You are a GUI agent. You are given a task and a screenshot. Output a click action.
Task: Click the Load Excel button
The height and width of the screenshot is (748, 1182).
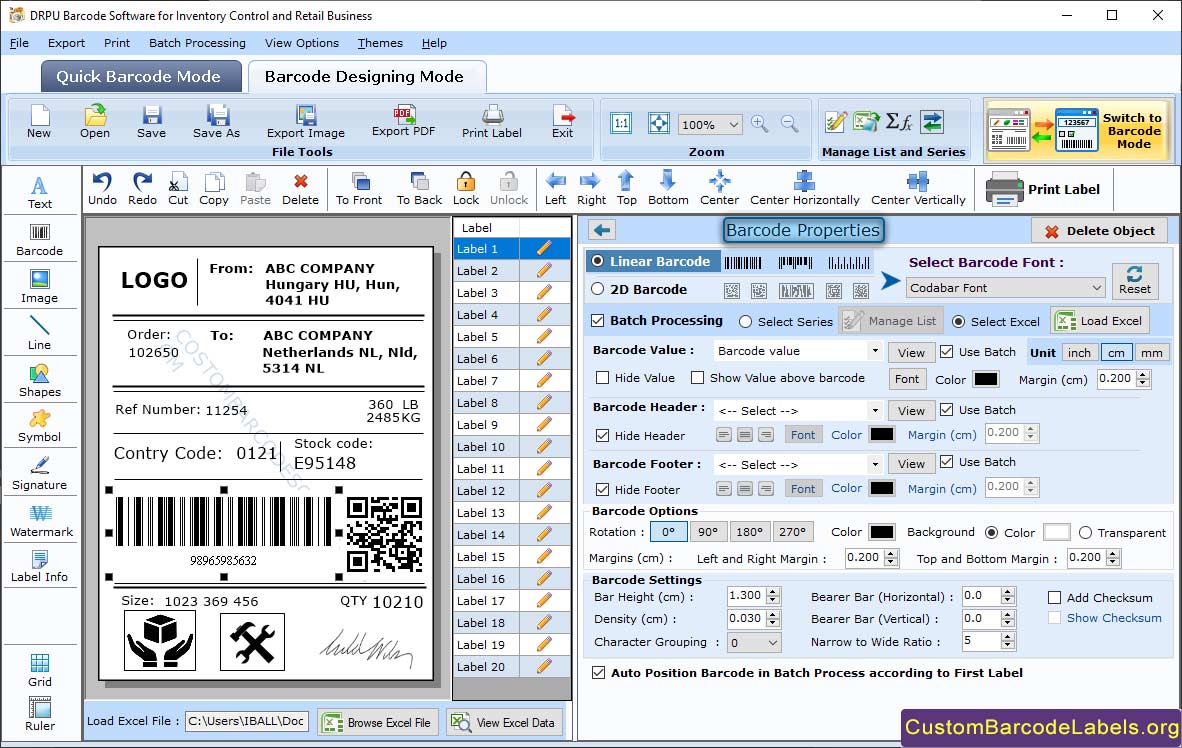coord(1100,321)
